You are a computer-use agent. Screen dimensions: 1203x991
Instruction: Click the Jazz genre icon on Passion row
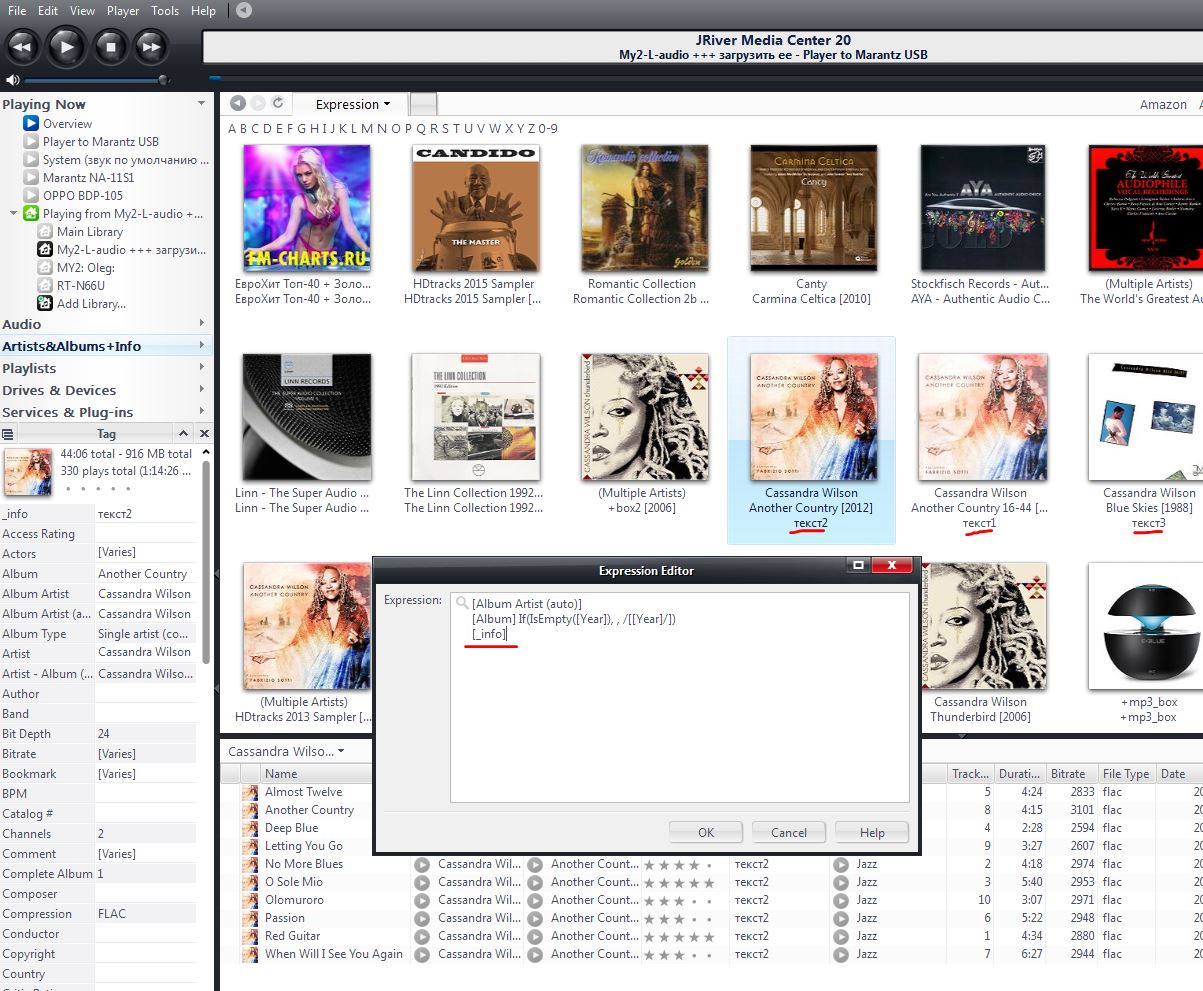(840, 918)
